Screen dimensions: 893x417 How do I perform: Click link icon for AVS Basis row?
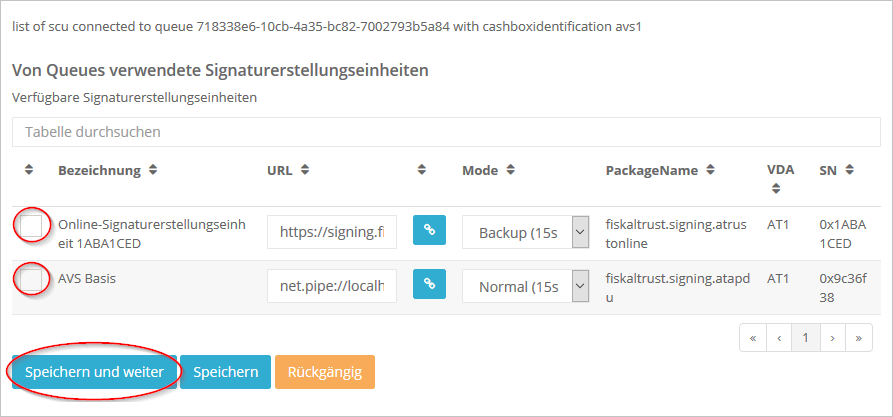tap(429, 285)
